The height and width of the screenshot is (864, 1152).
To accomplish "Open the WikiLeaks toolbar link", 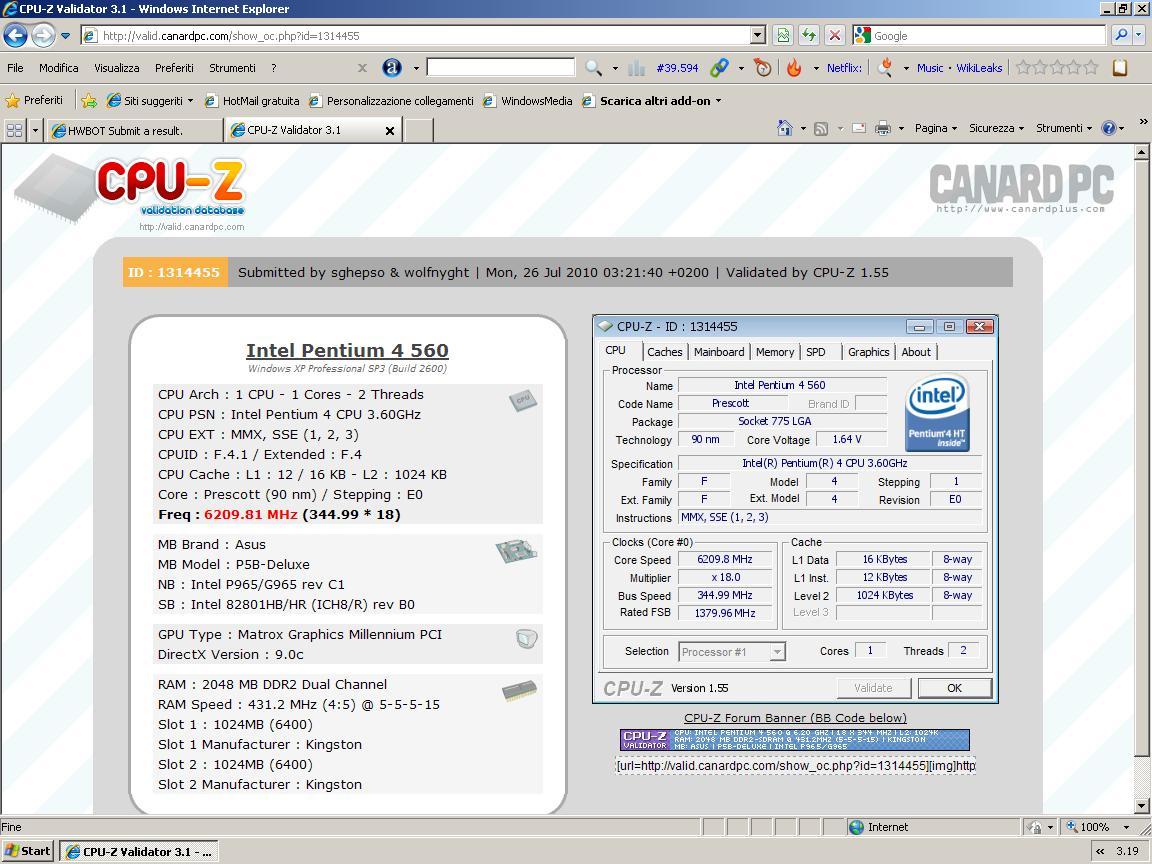I will (x=979, y=68).
